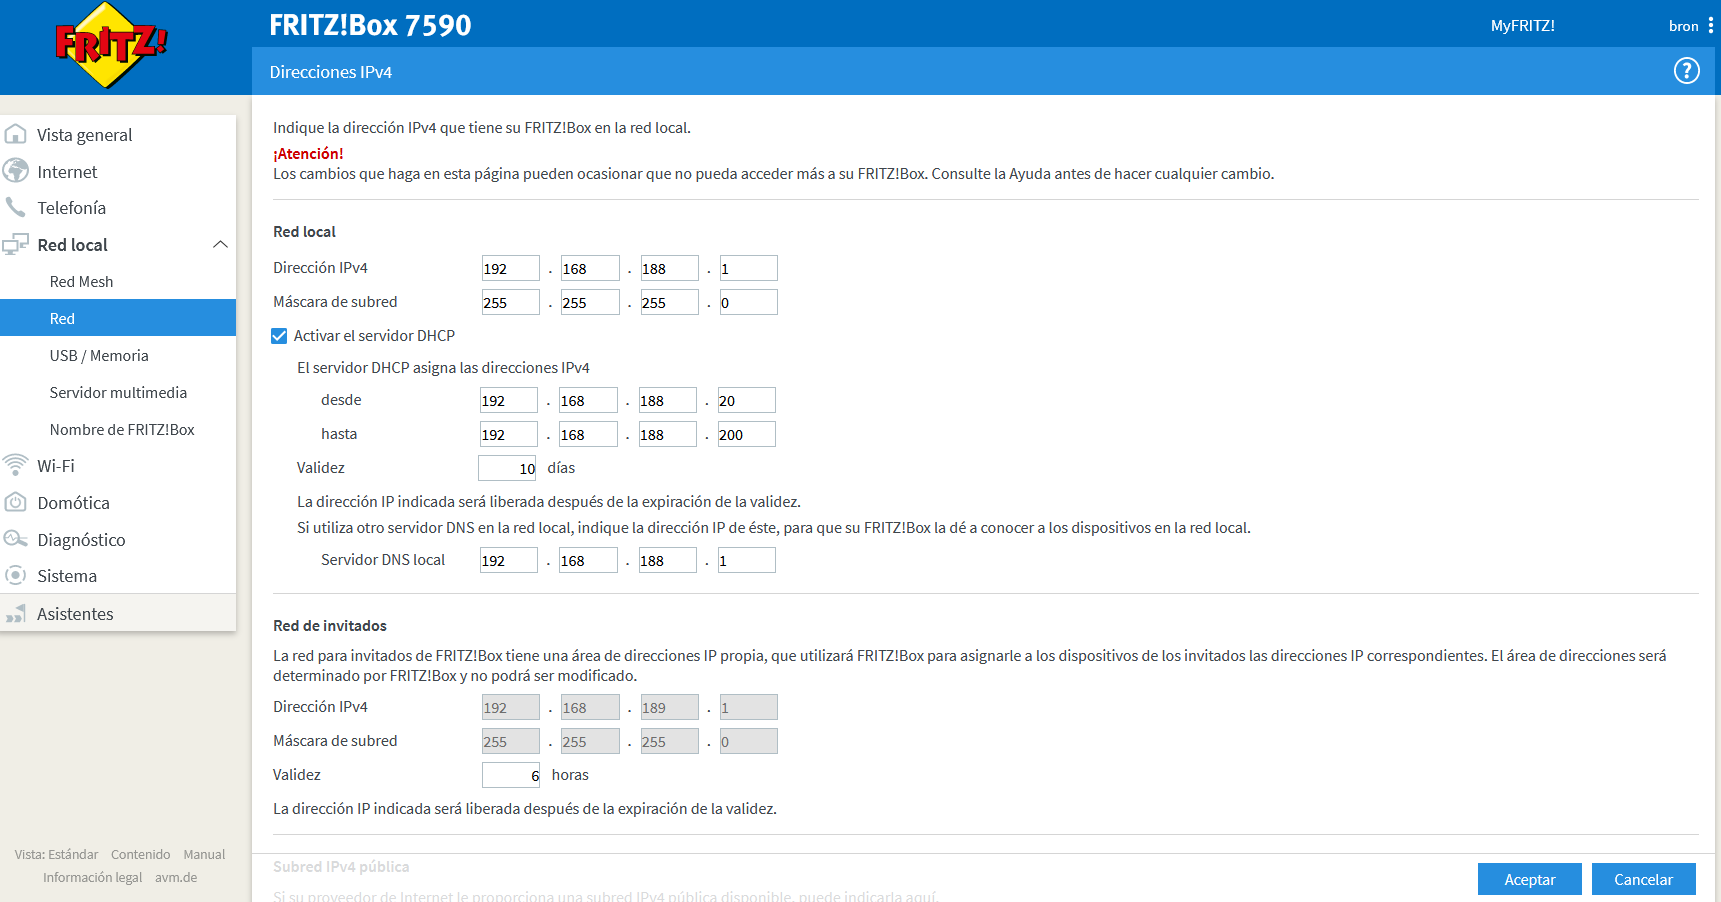Open the Internet menu item

(x=118, y=172)
